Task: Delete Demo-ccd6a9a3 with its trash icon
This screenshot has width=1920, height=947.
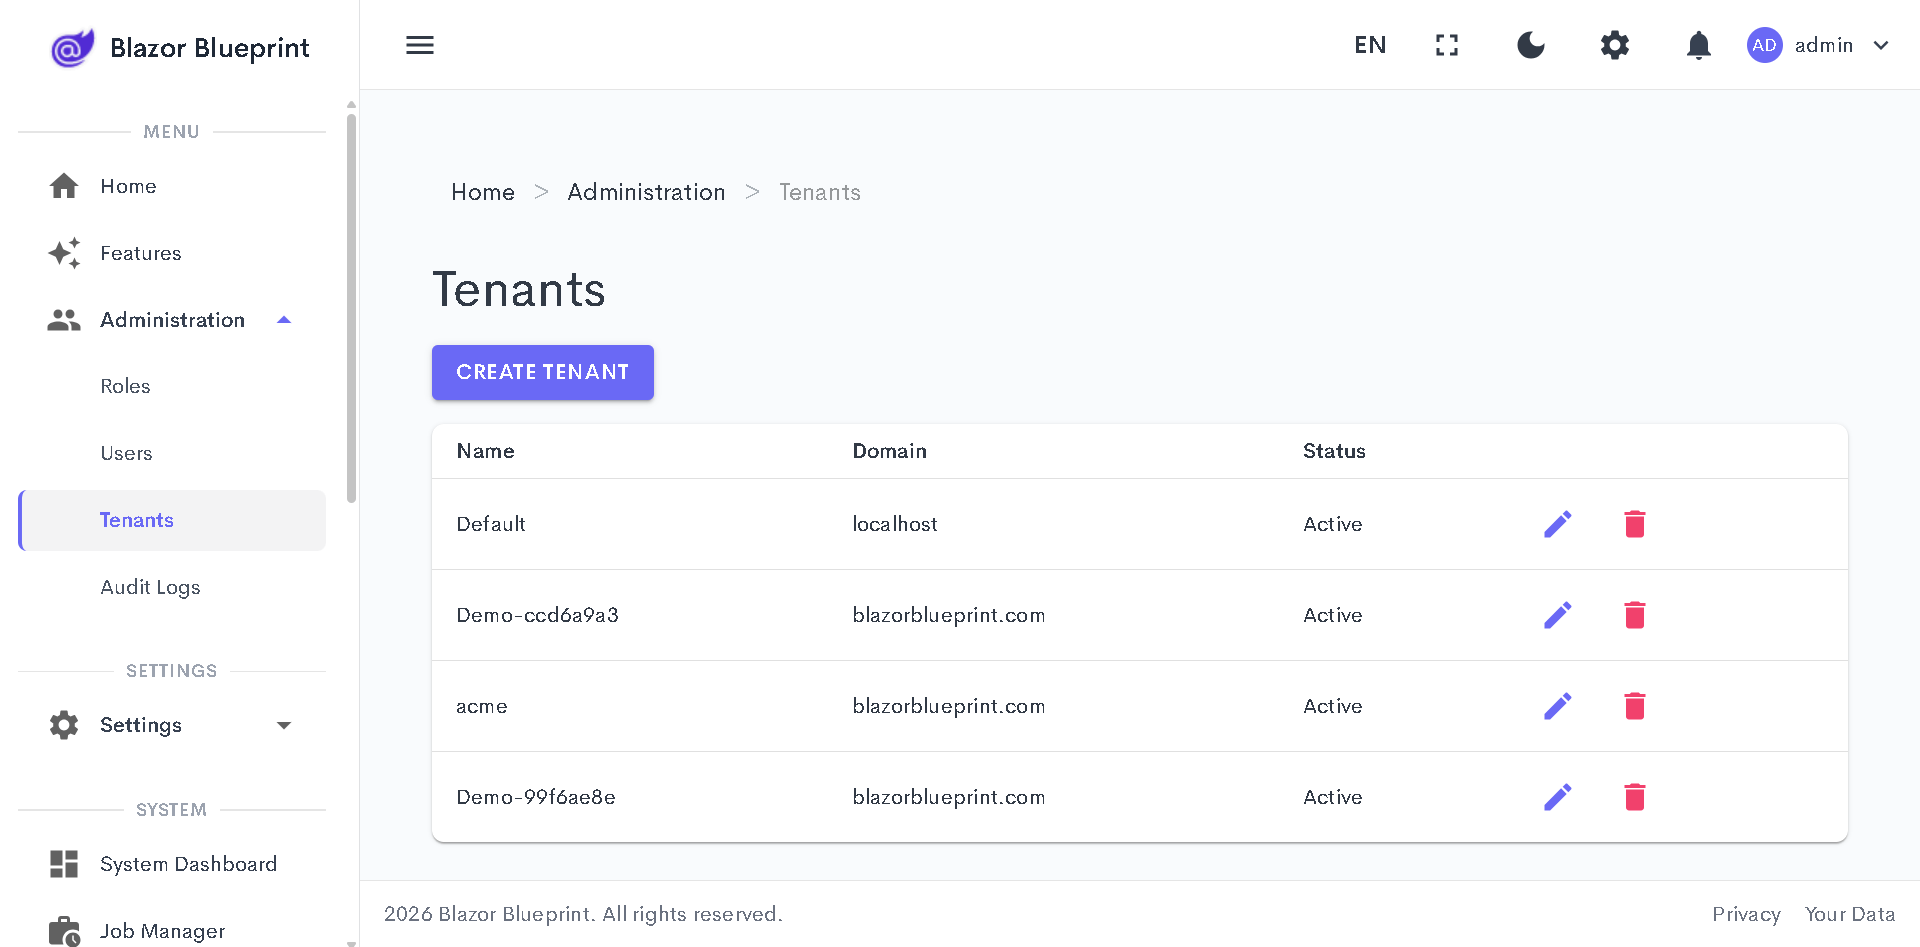Action: 1635,615
